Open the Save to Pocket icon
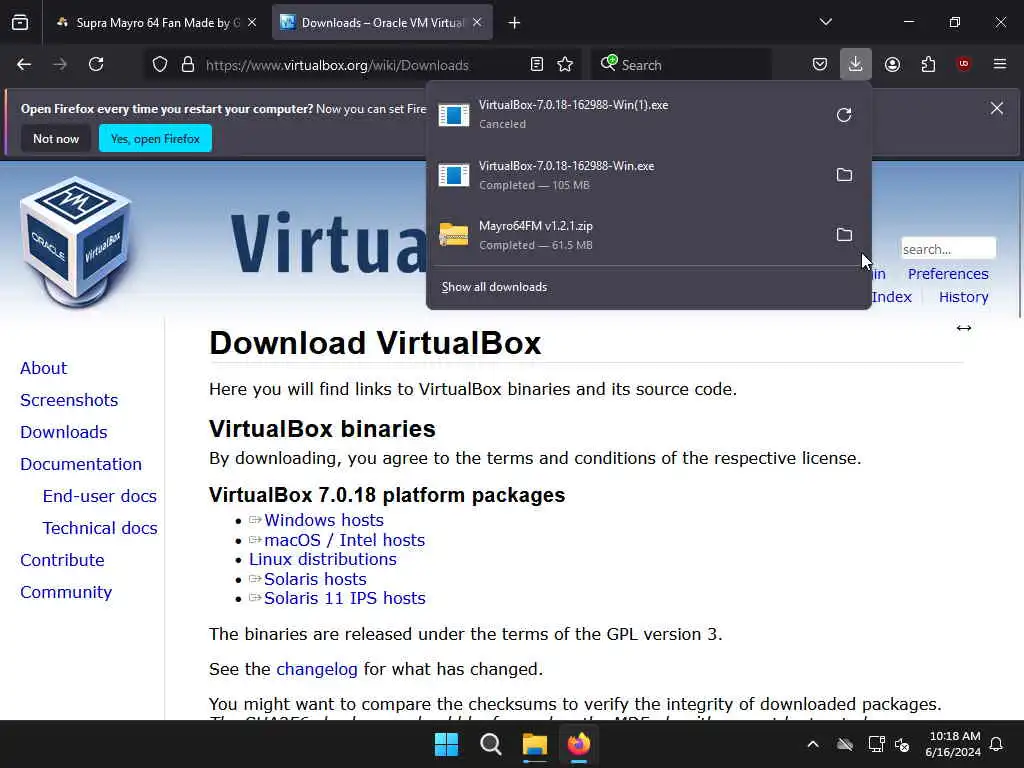This screenshot has height=768, width=1024. [x=820, y=65]
